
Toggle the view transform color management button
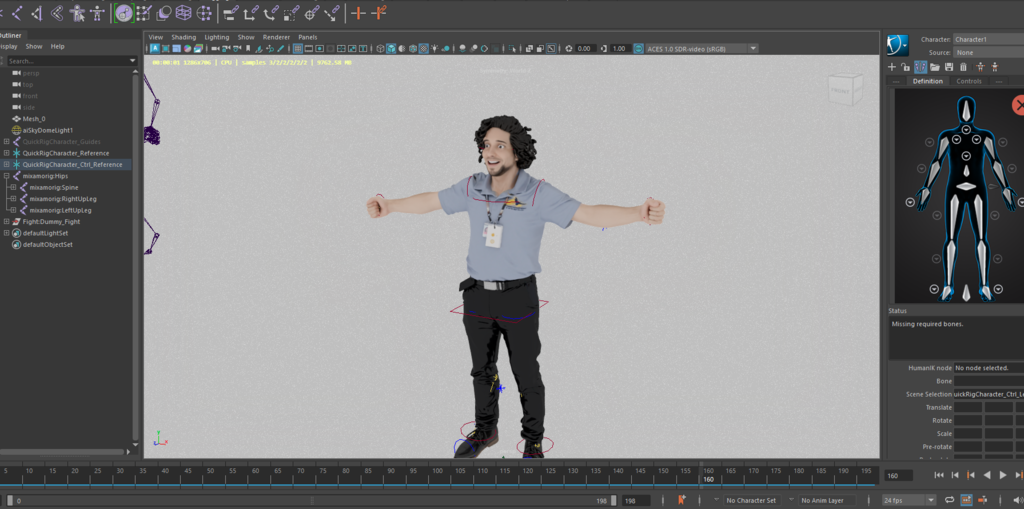(x=638, y=48)
